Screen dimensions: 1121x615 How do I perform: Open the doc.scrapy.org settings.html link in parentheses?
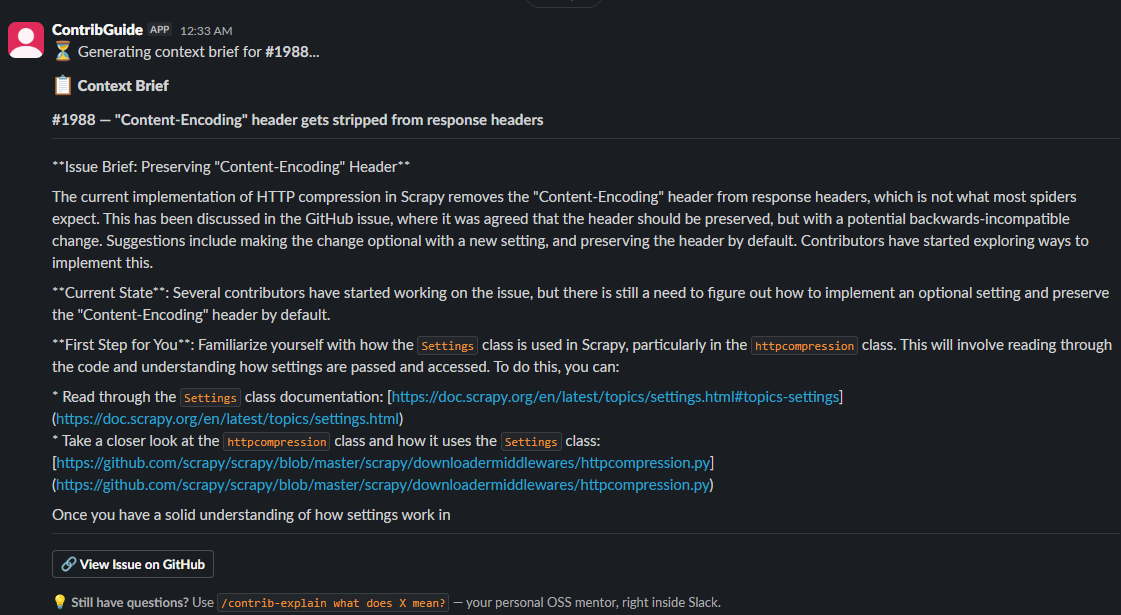pos(227,419)
